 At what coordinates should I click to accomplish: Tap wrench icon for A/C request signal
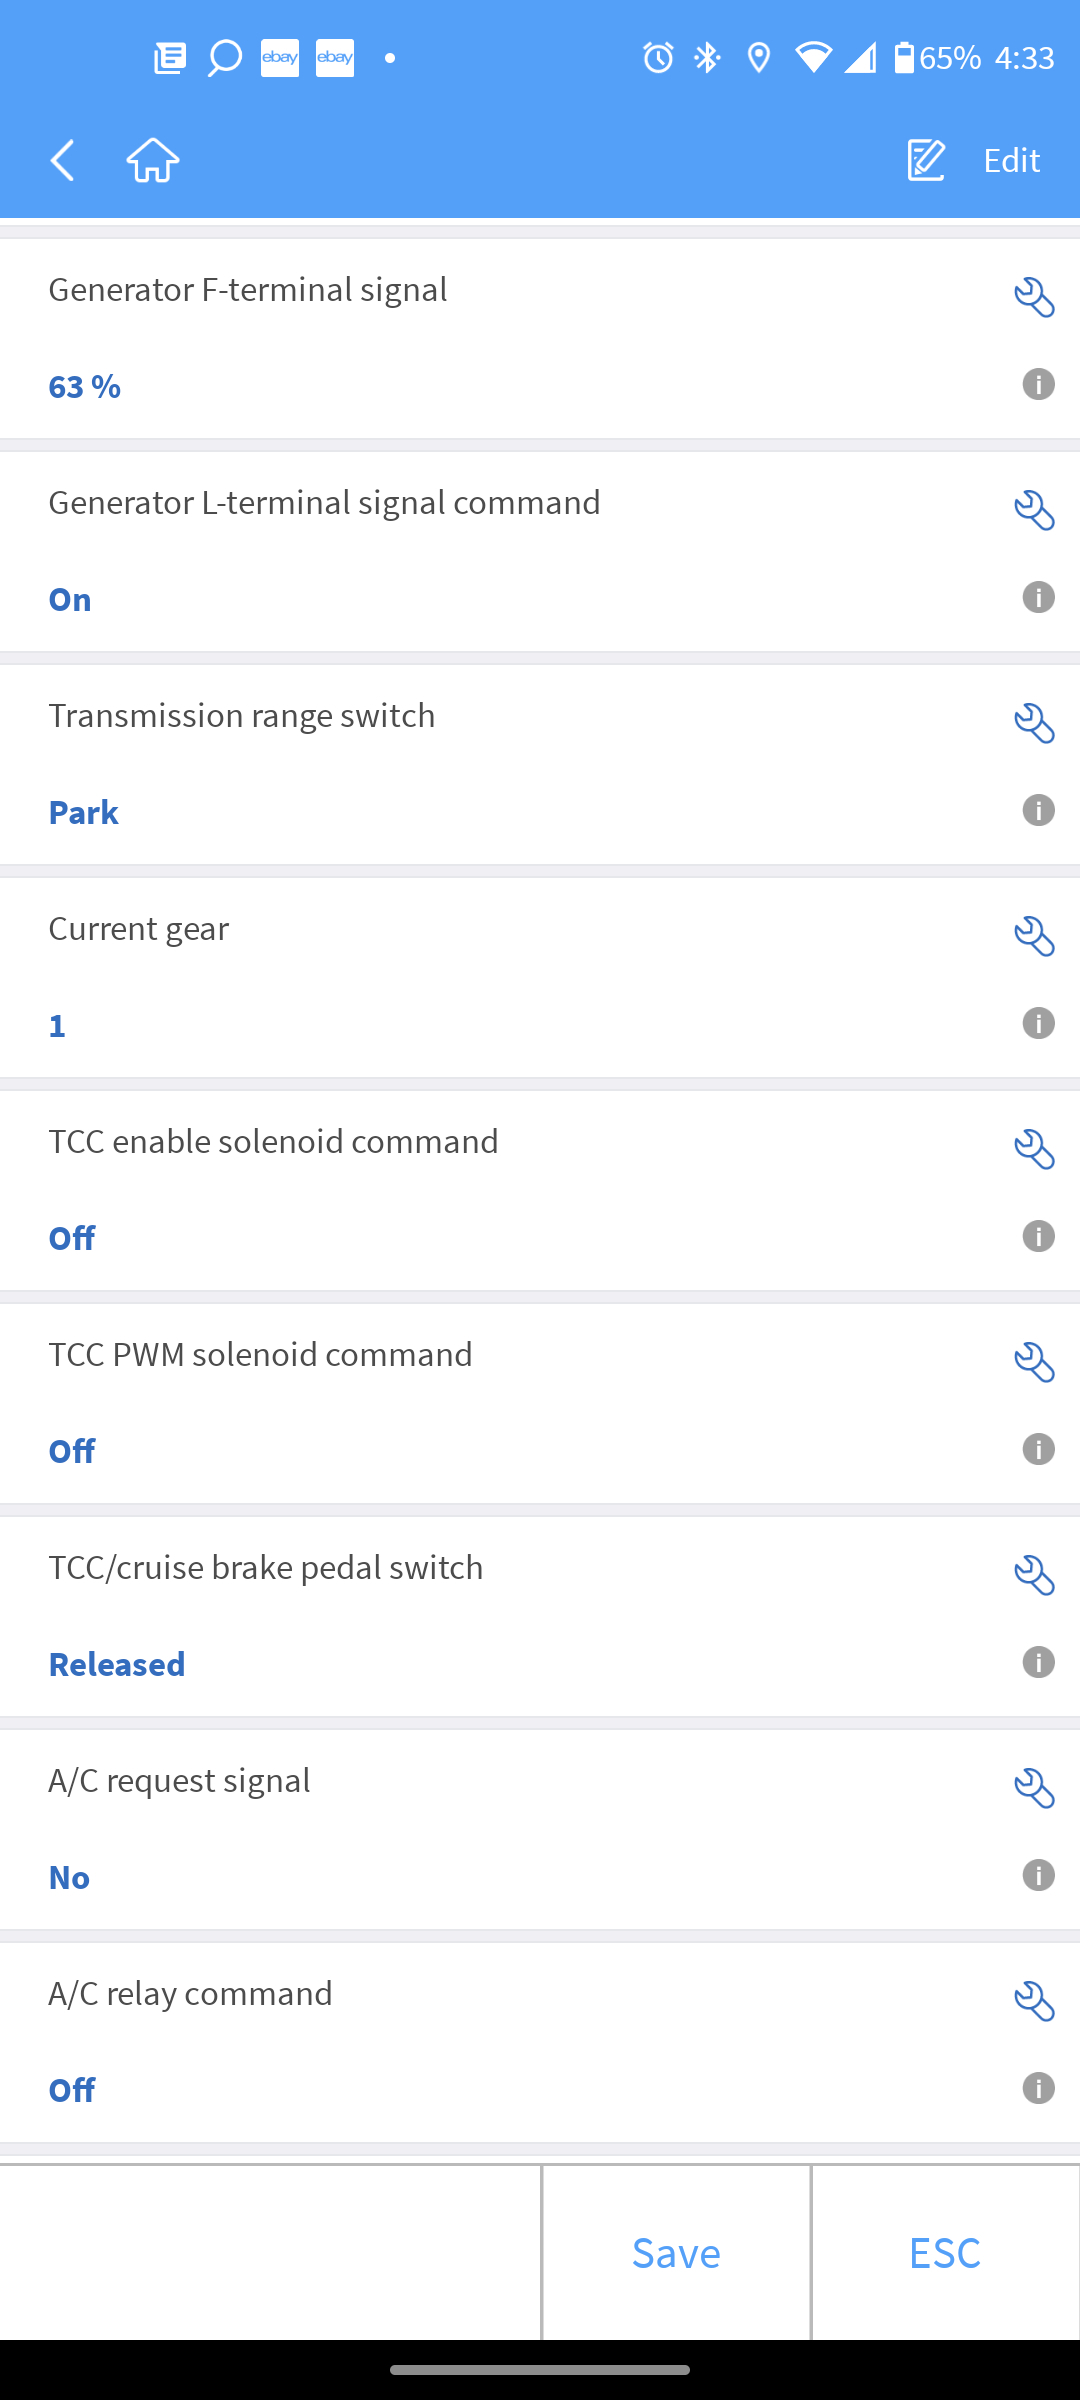[1034, 1788]
